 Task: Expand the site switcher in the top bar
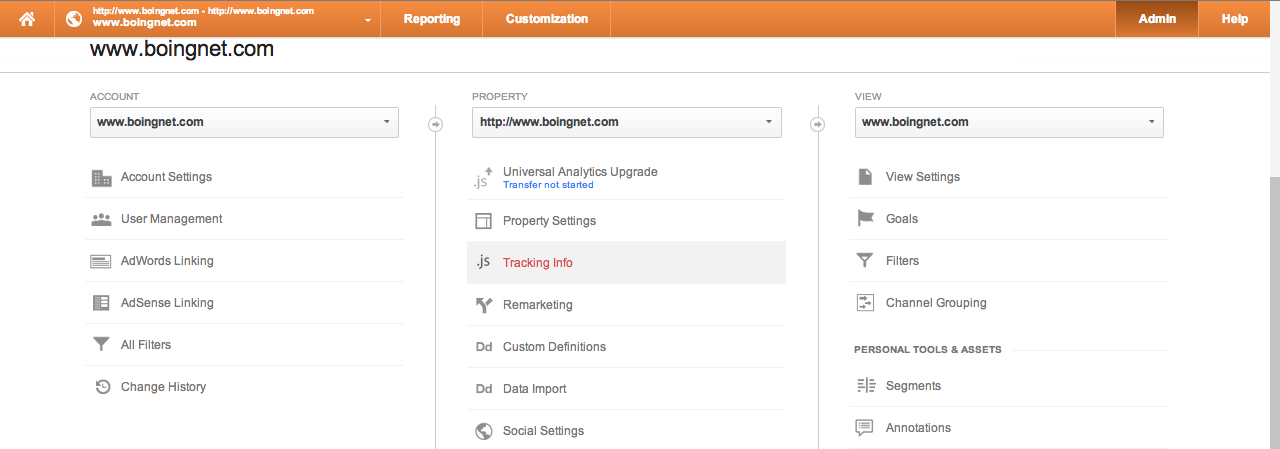[x=217, y=19]
